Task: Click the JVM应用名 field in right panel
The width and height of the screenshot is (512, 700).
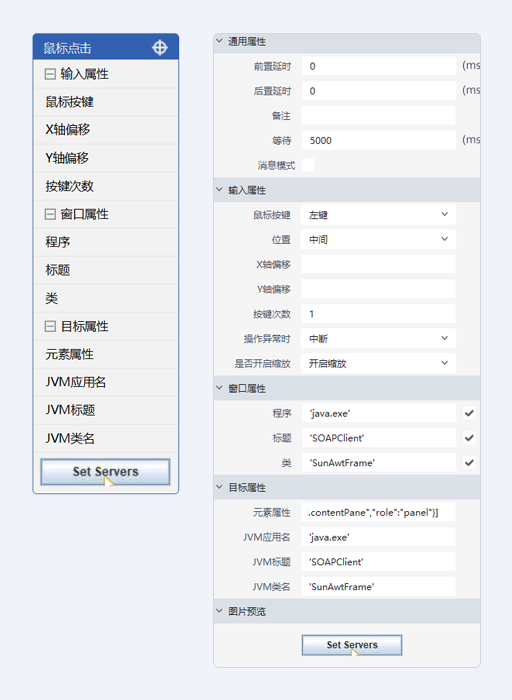Action: point(379,537)
